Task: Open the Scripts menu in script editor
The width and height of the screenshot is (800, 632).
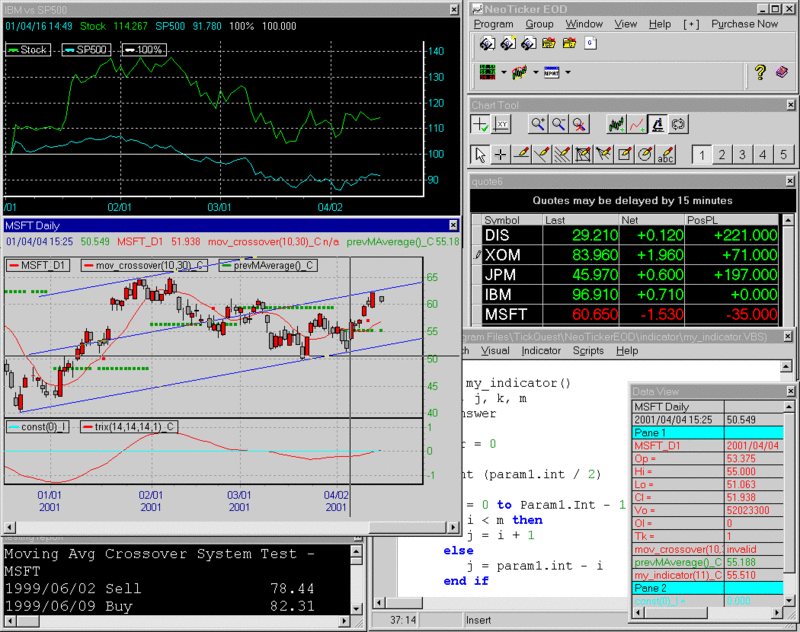Action: [x=588, y=350]
